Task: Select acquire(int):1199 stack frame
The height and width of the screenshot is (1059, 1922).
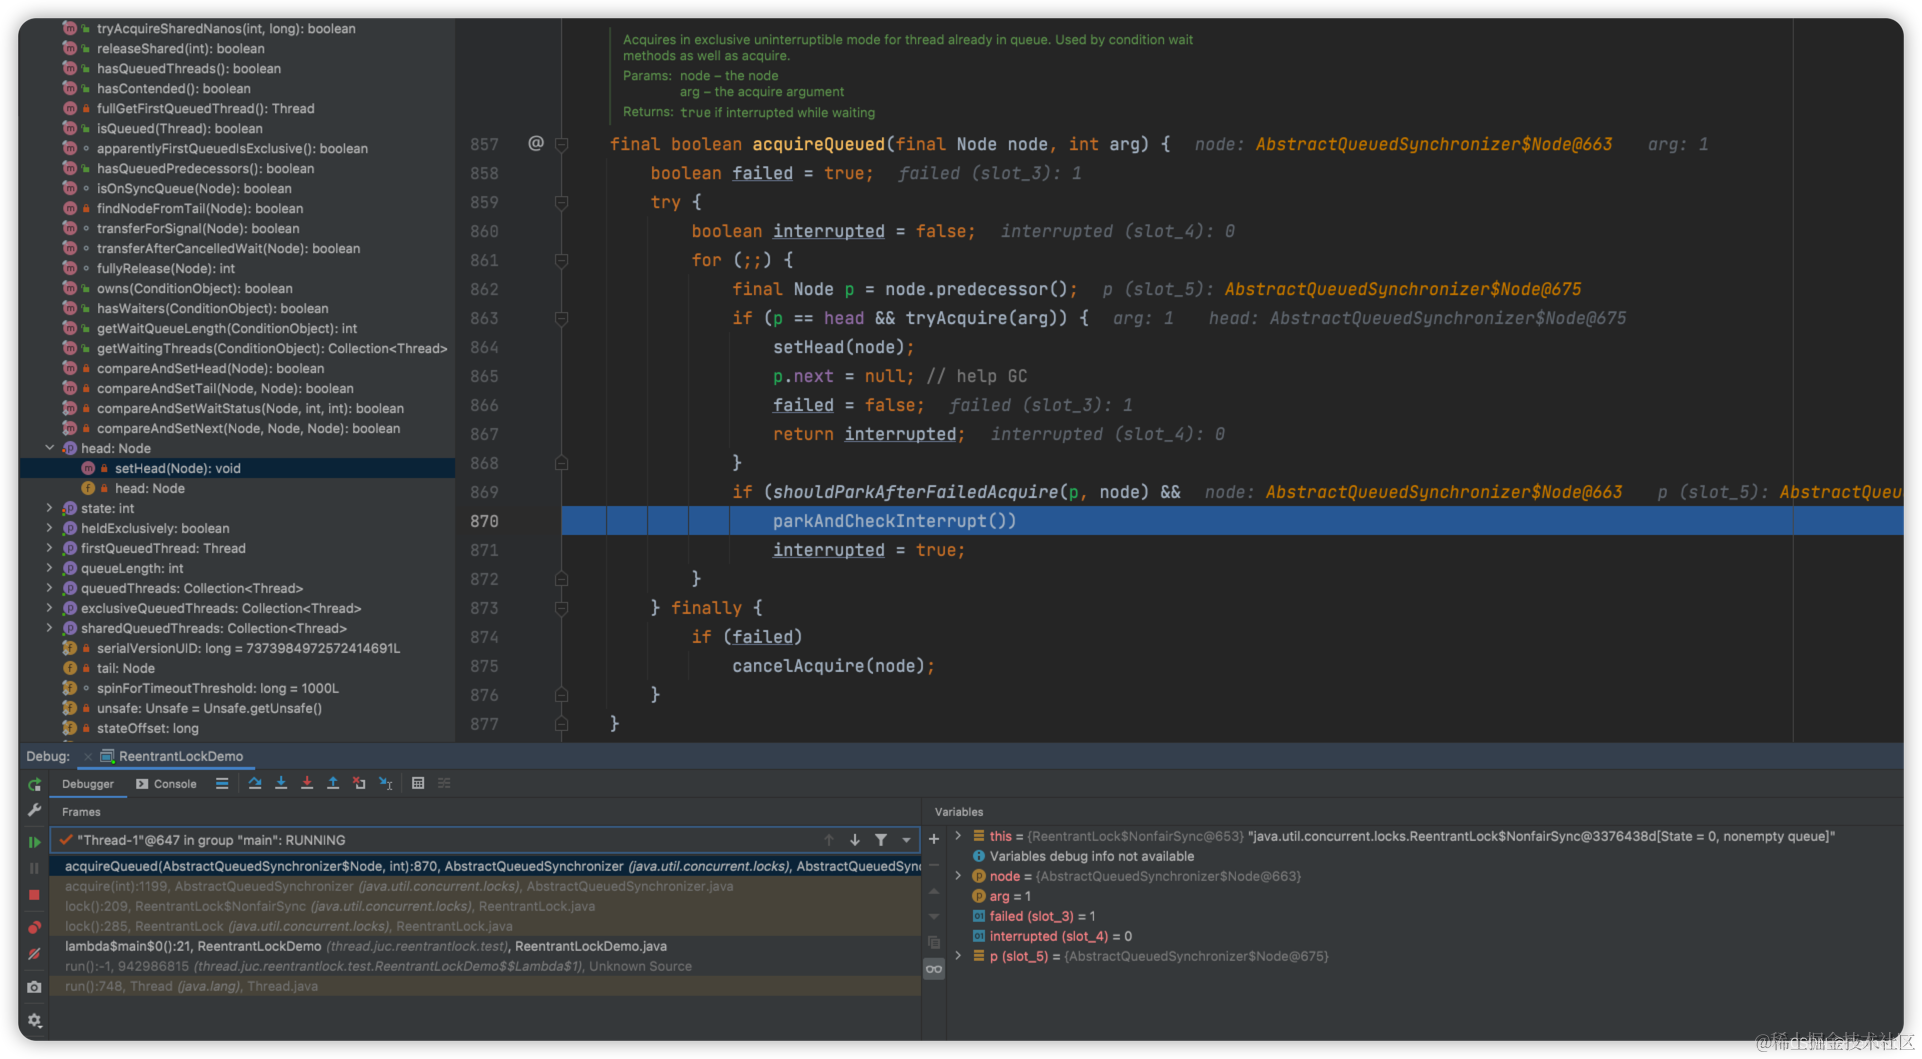Action: coord(486,886)
